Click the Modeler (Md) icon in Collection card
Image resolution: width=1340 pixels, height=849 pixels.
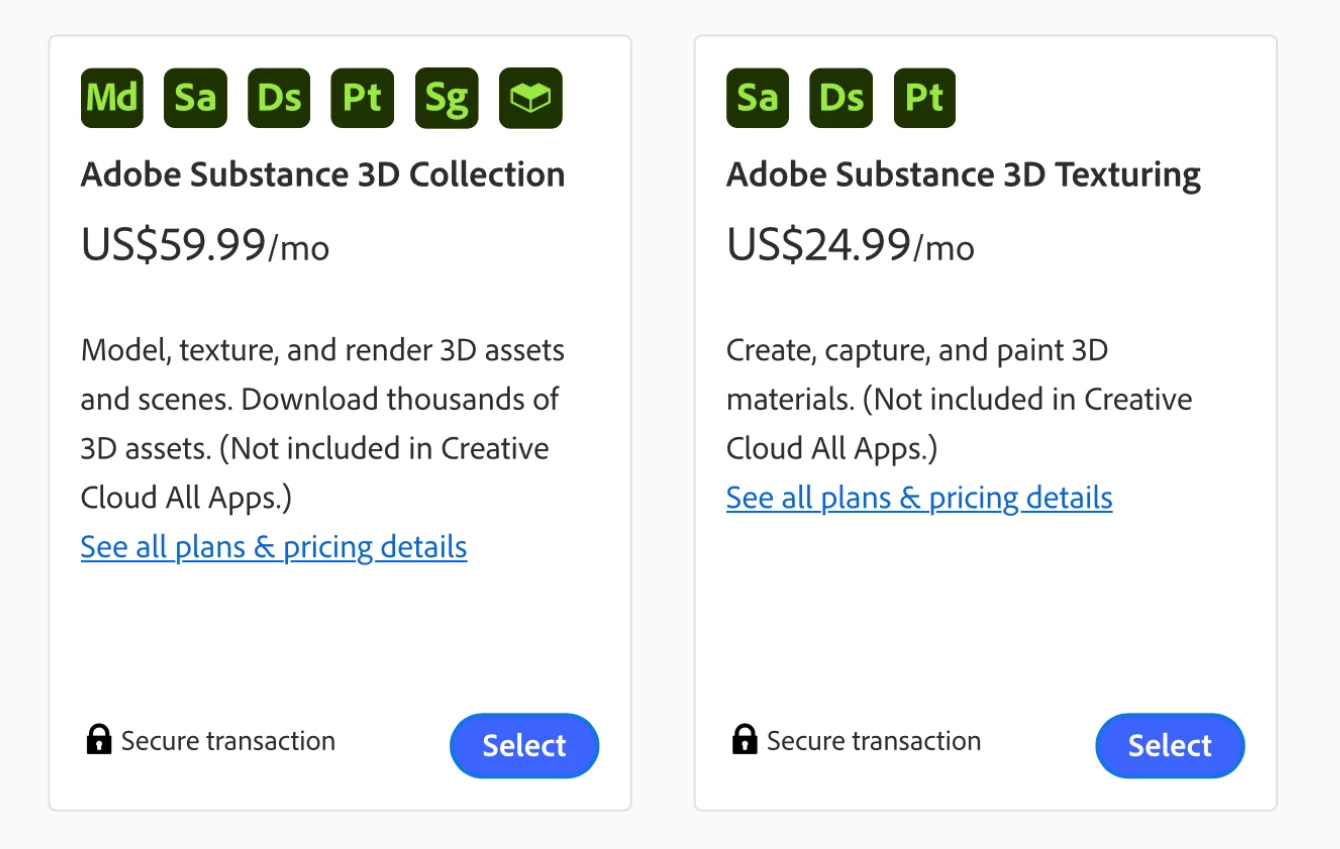coord(112,98)
